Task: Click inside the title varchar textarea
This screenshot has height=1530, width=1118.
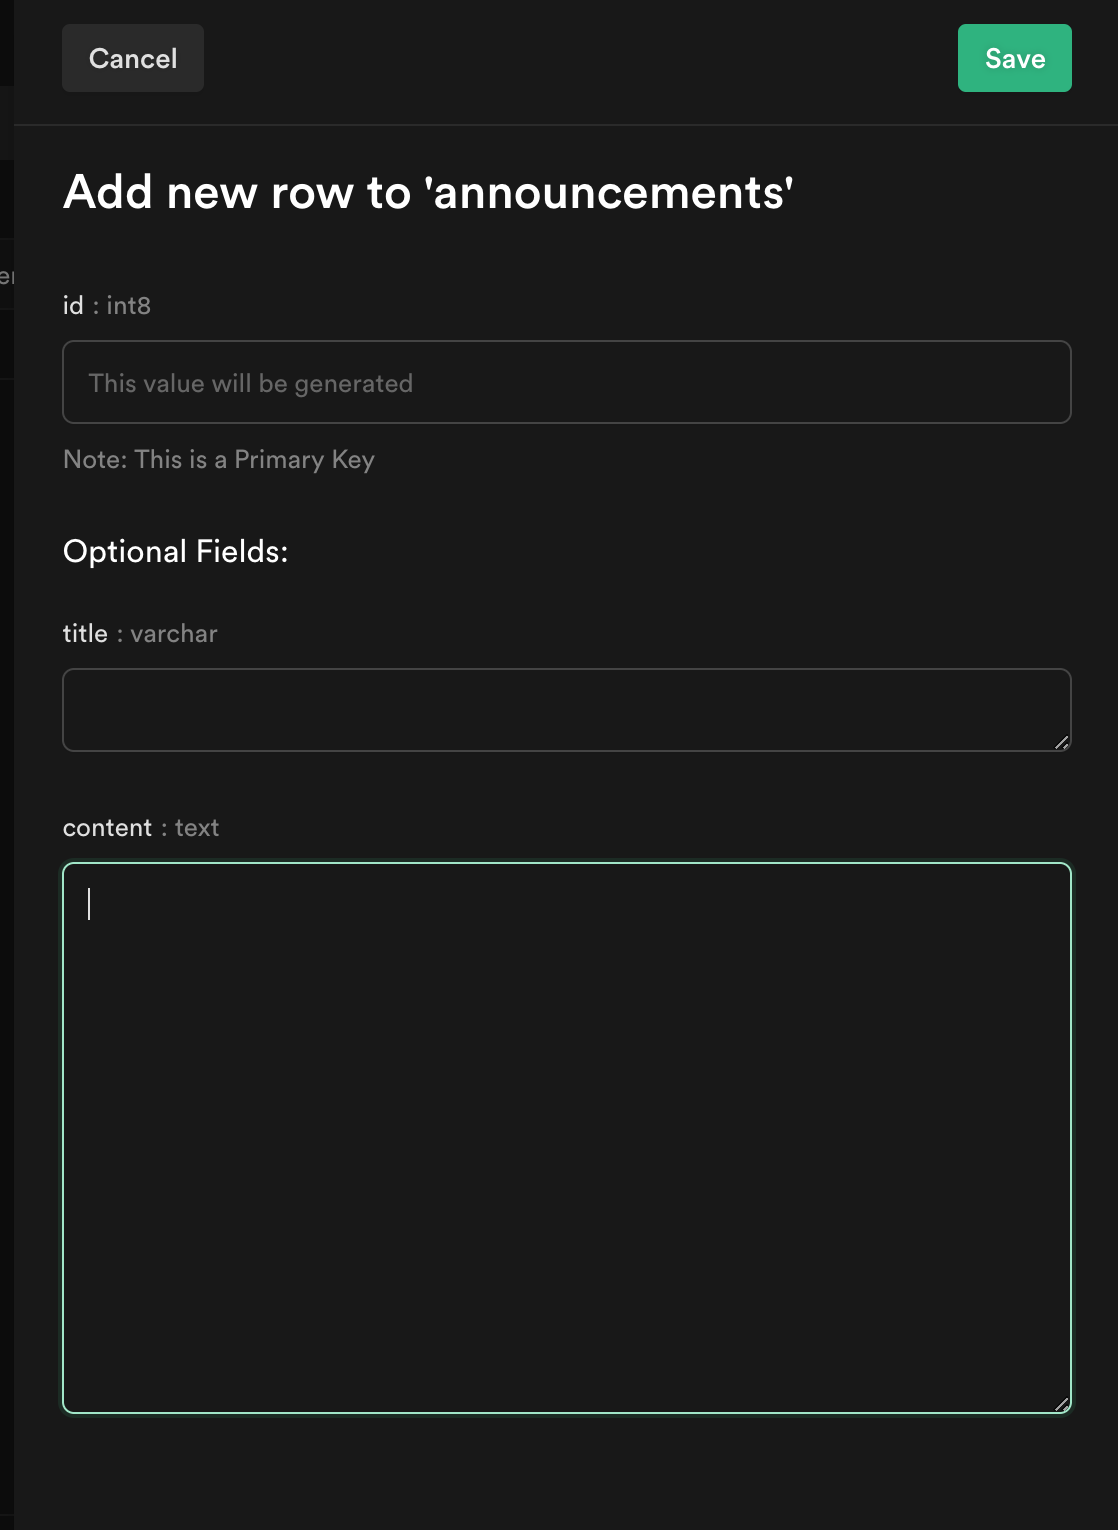Action: pos(566,708)
